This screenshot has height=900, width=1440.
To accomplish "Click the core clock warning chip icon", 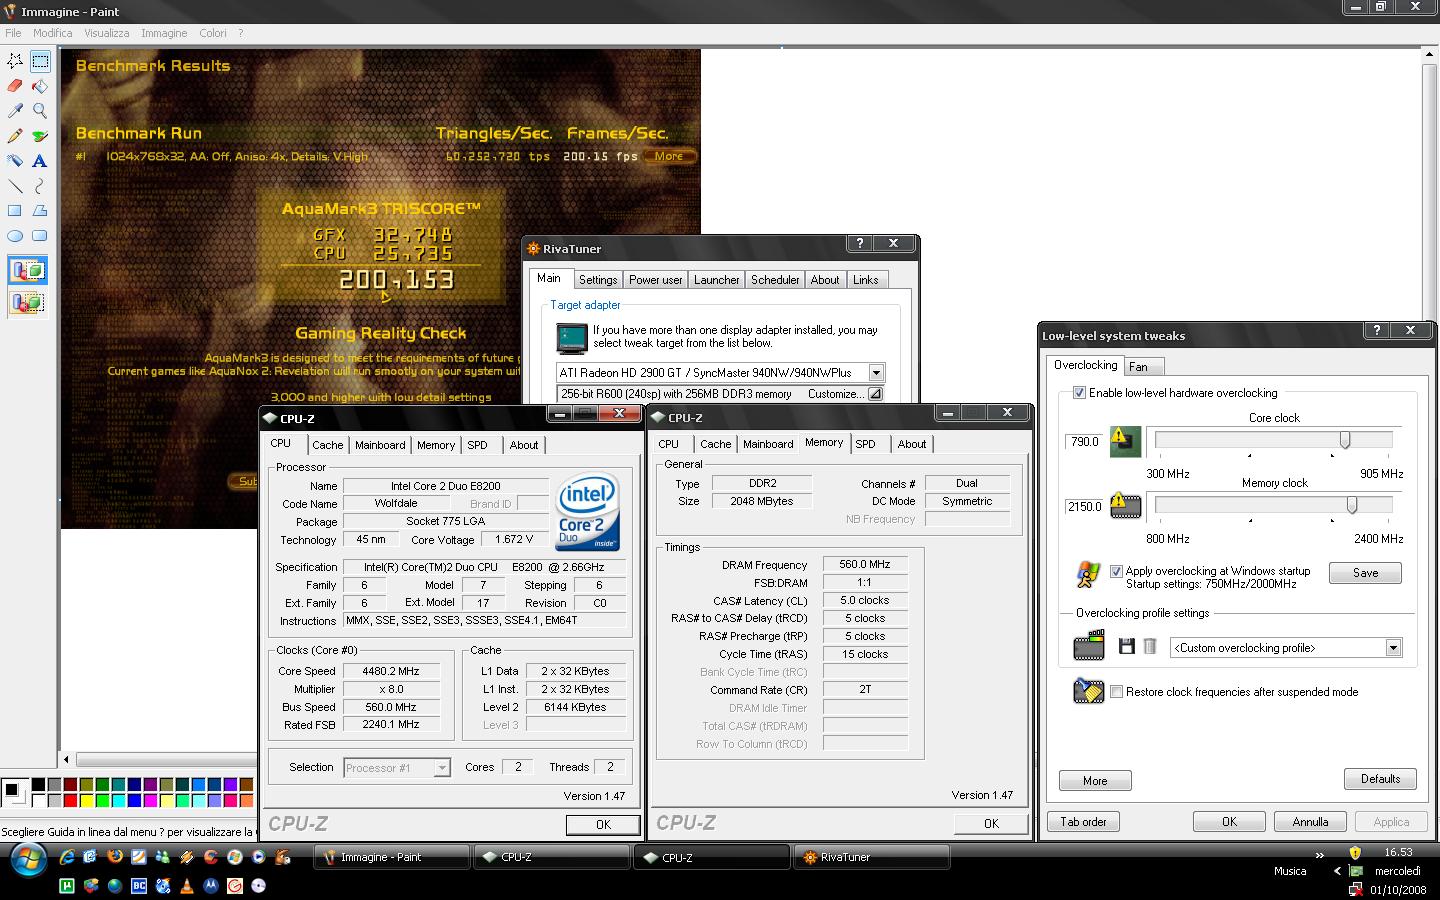I will (1126, 441).
